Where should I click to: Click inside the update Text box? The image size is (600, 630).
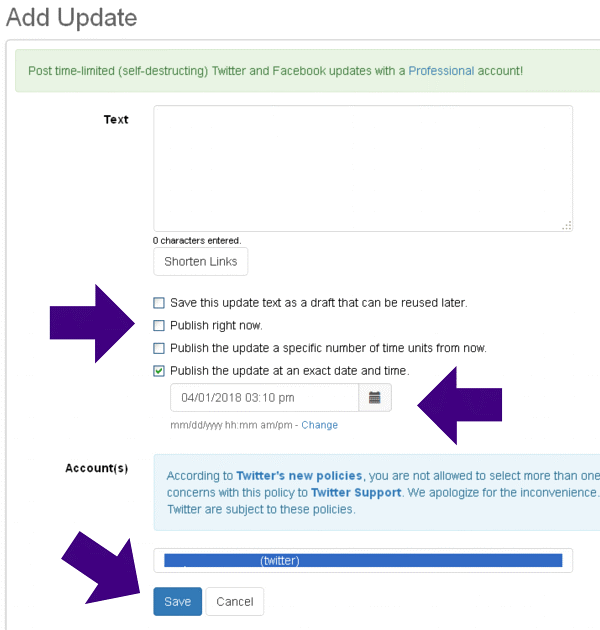pyautogui.click(x=362, y=168)
